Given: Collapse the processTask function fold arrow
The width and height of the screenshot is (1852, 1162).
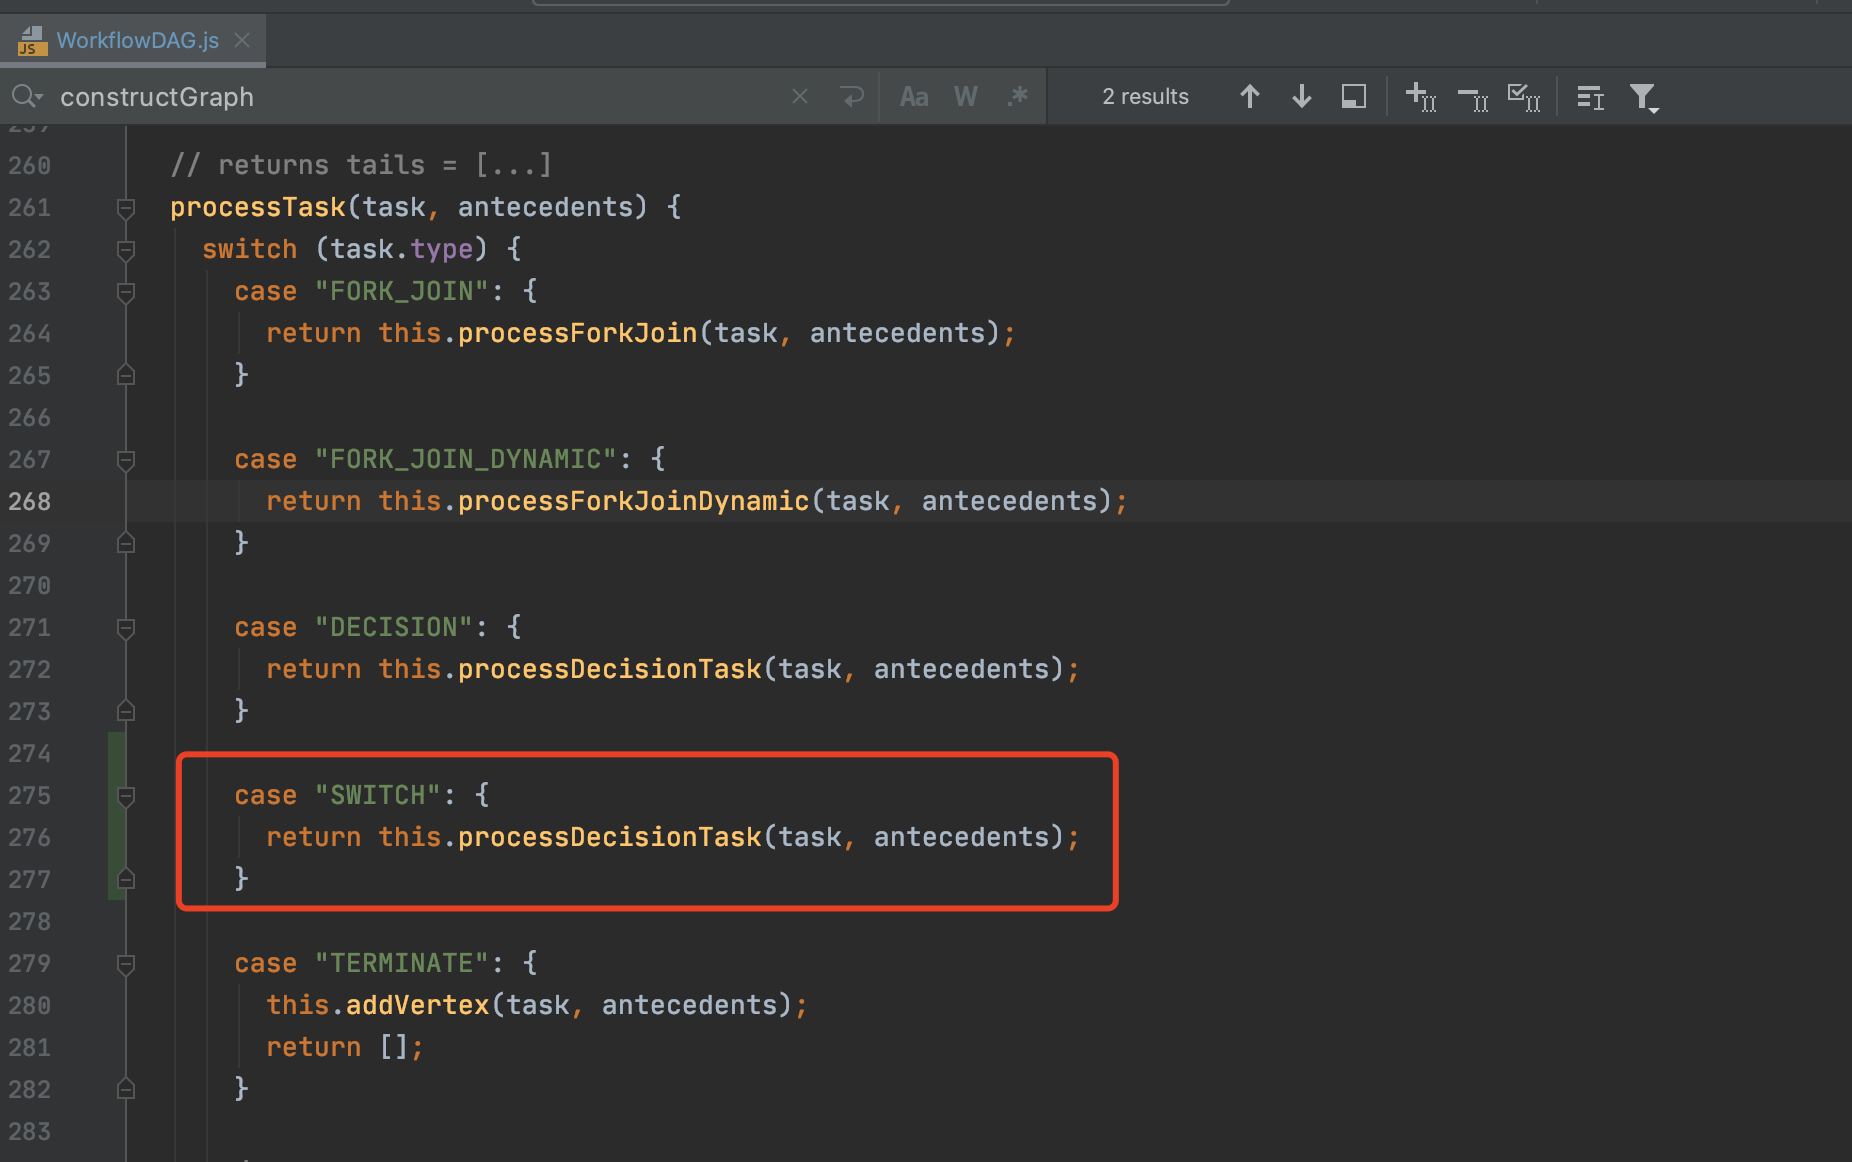Looking at the screenshot, I should 126,209.
